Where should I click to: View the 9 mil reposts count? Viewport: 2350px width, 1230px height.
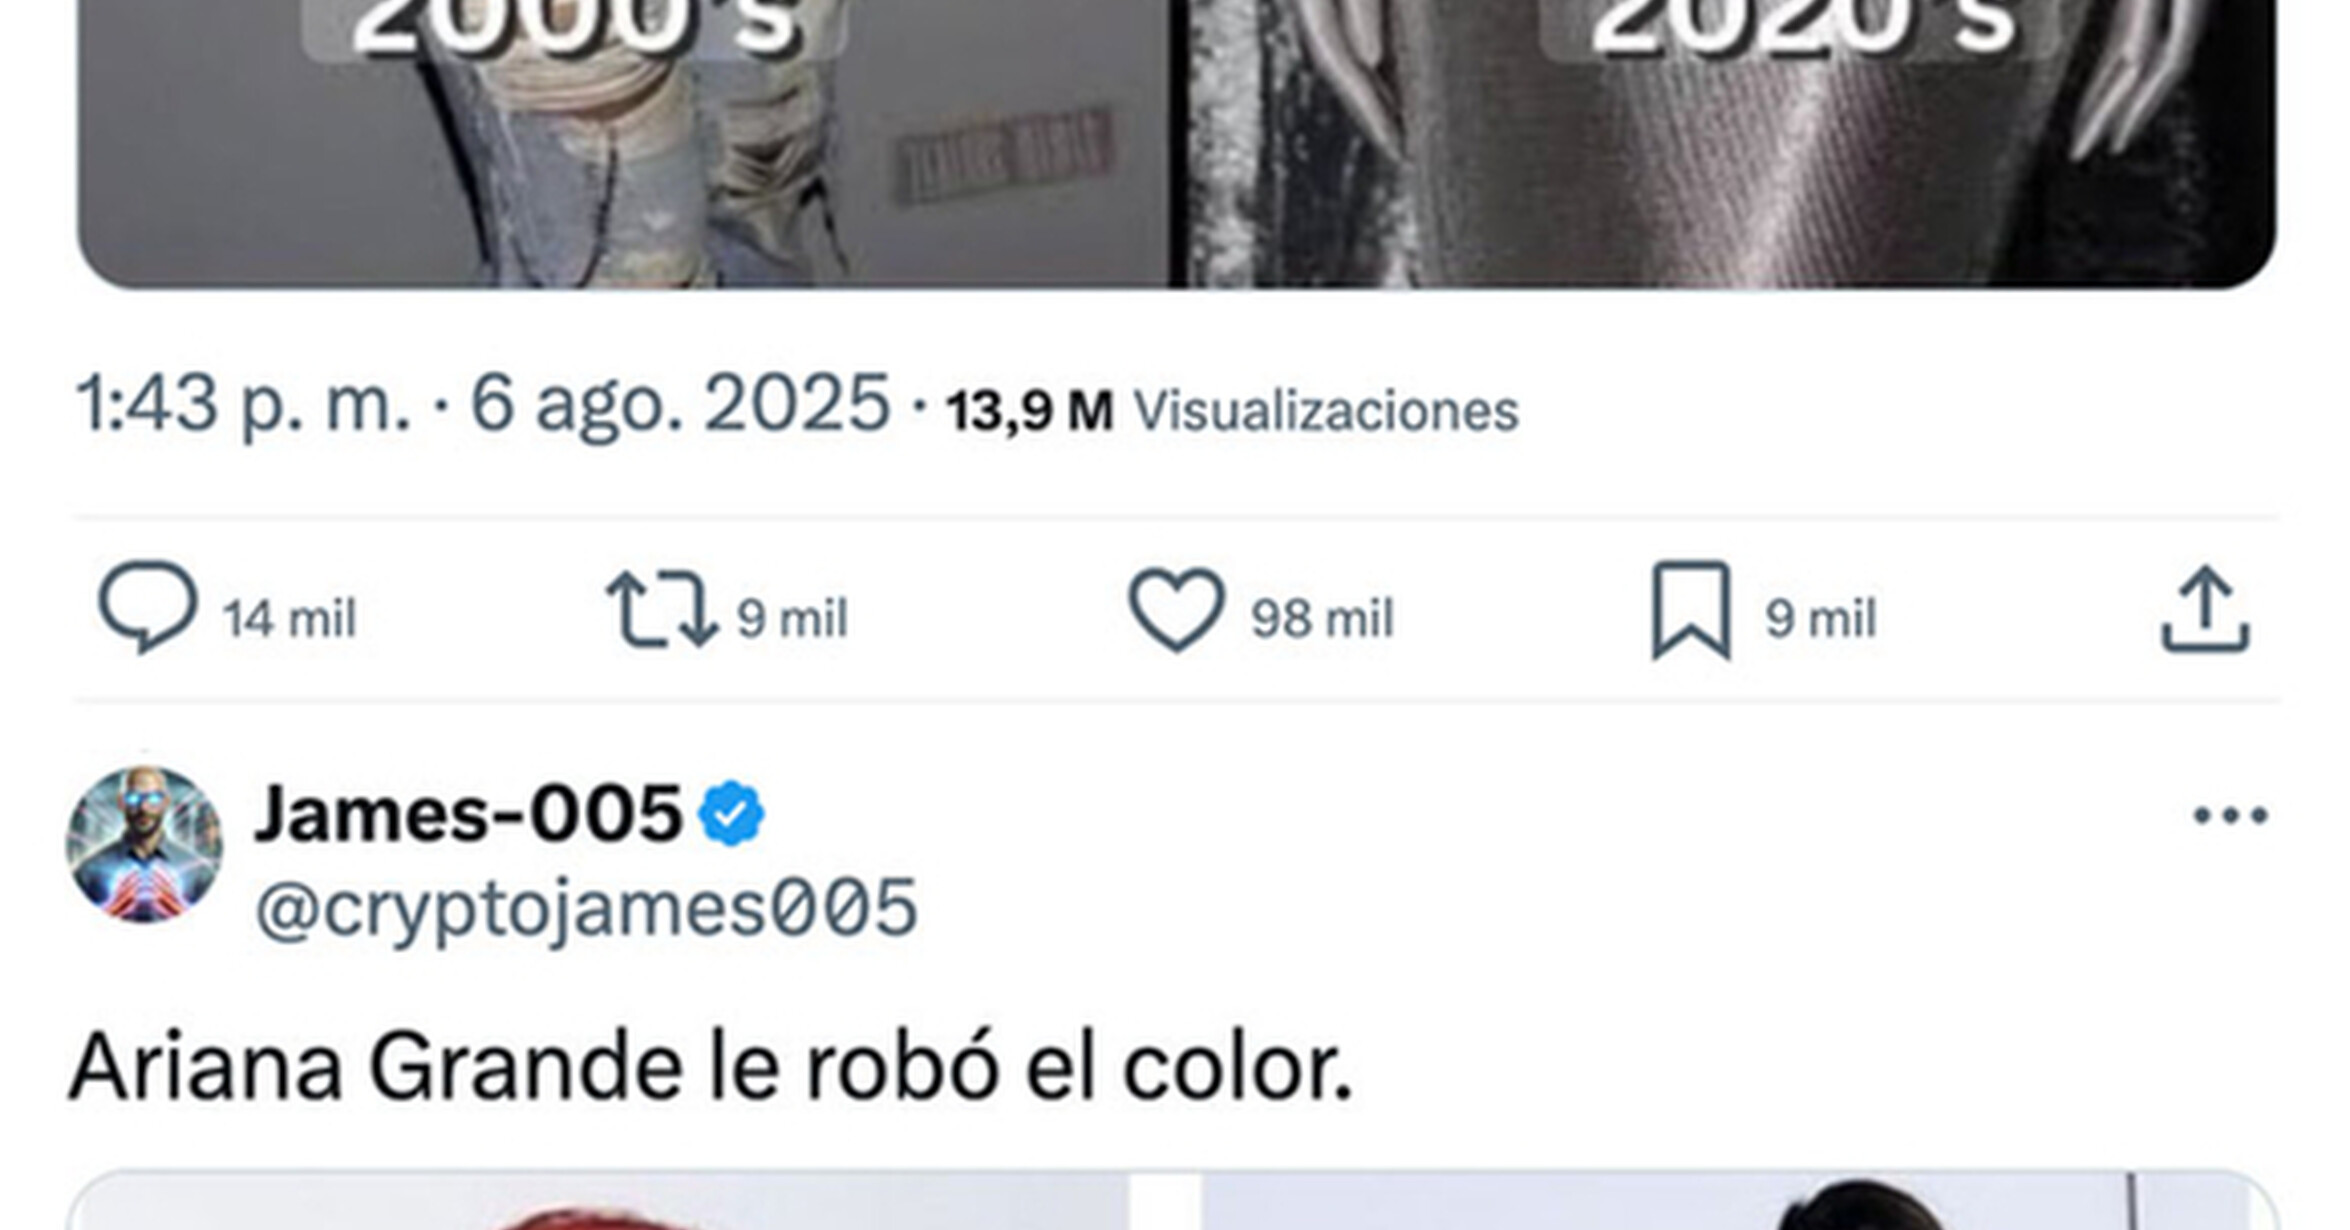tap(792, 618)
